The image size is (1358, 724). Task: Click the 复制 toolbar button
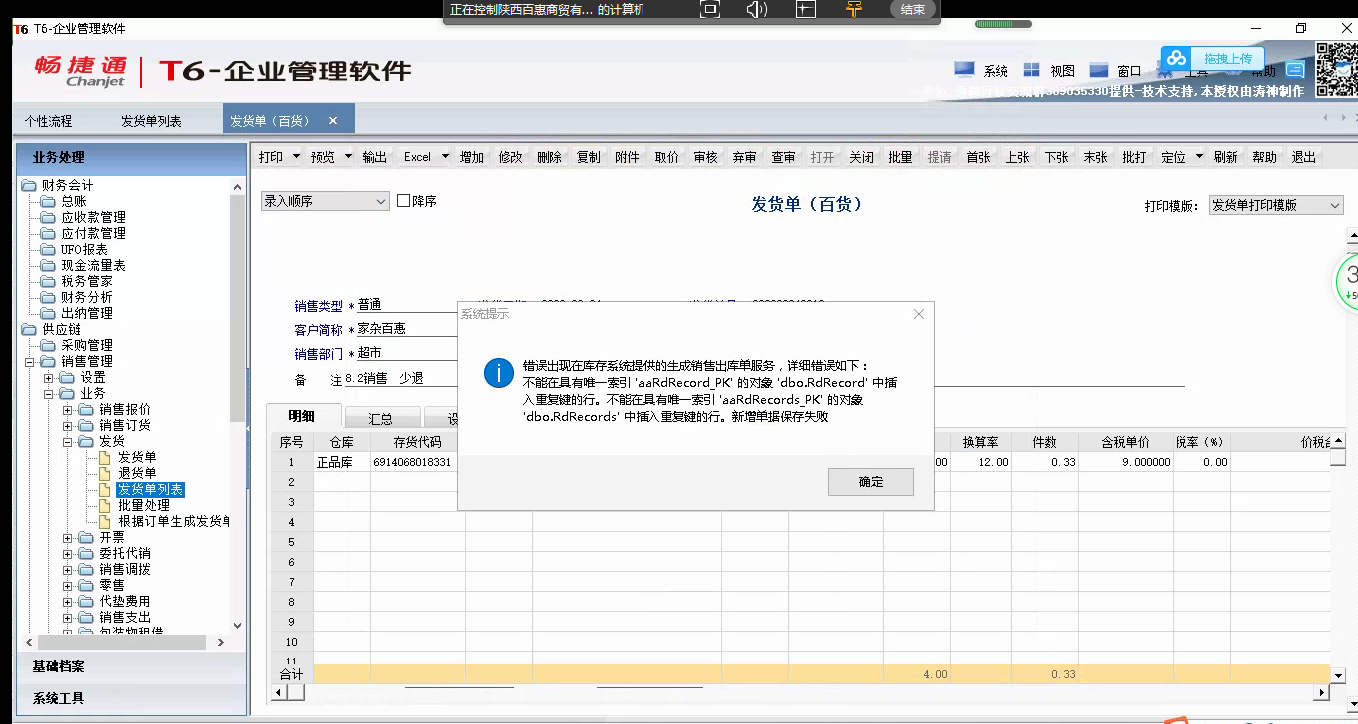tap(588, 157)
